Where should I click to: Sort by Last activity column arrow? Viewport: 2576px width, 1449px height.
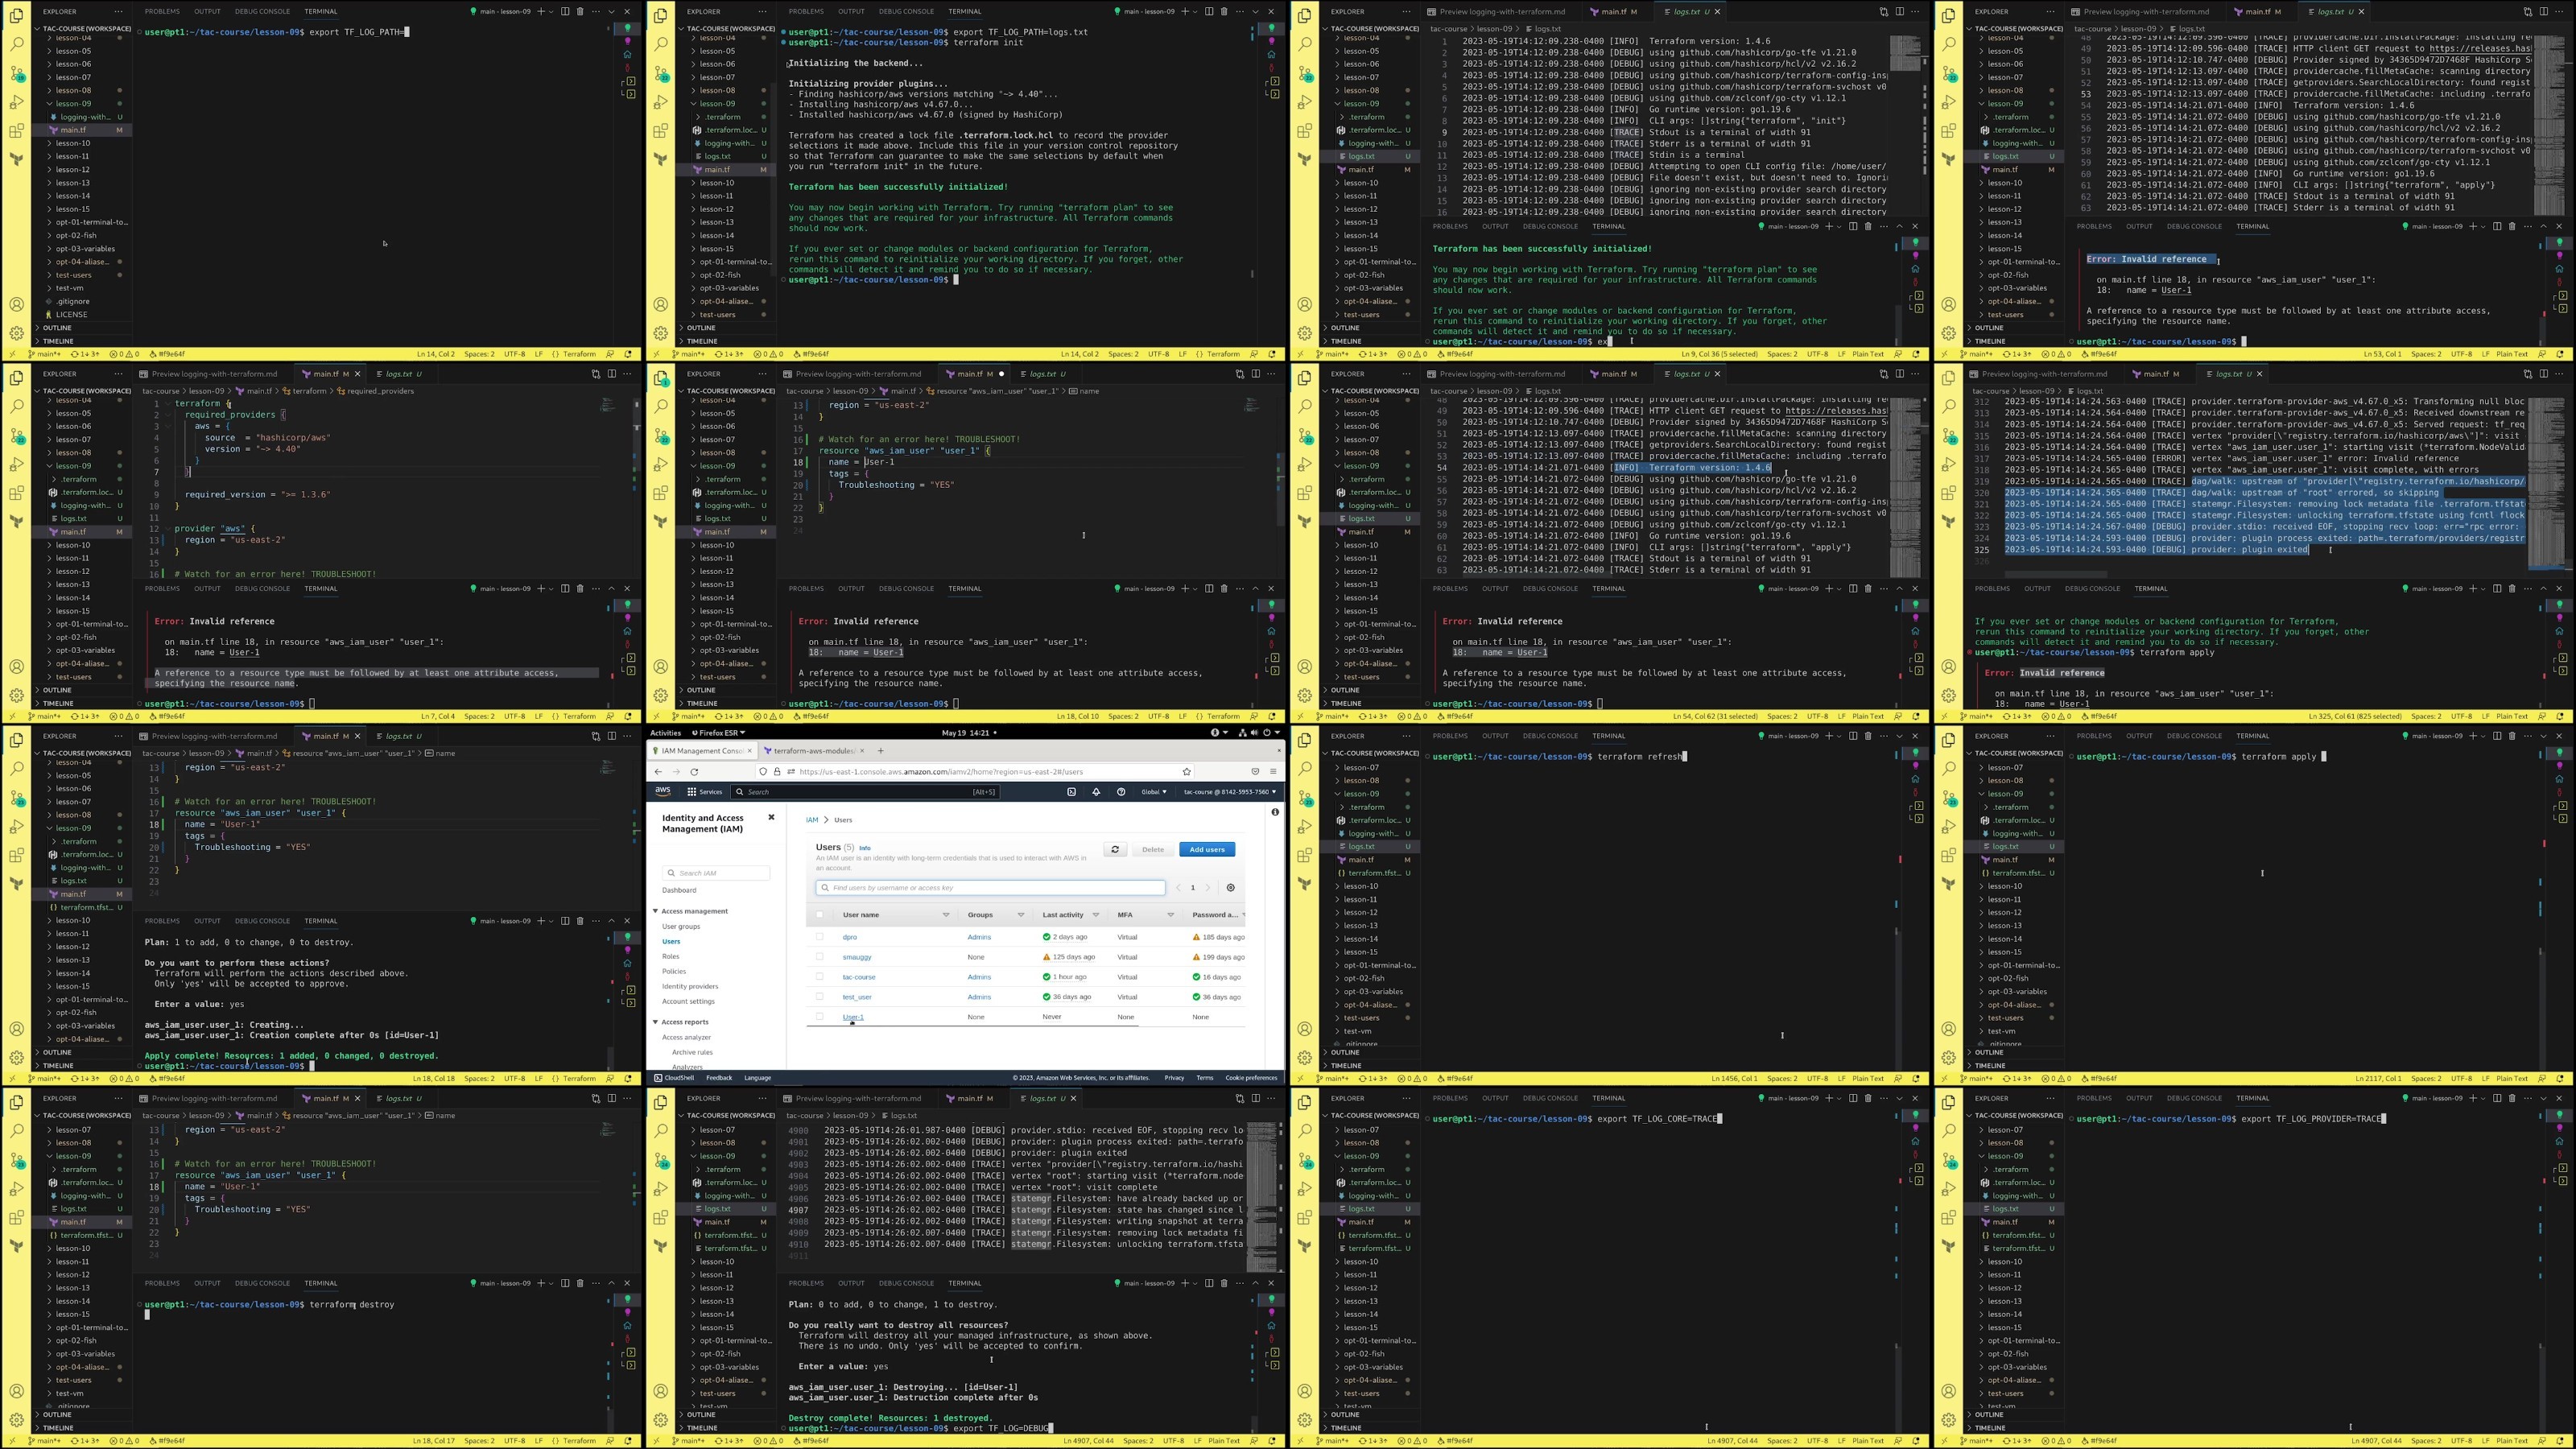[x=1096, y=915]
